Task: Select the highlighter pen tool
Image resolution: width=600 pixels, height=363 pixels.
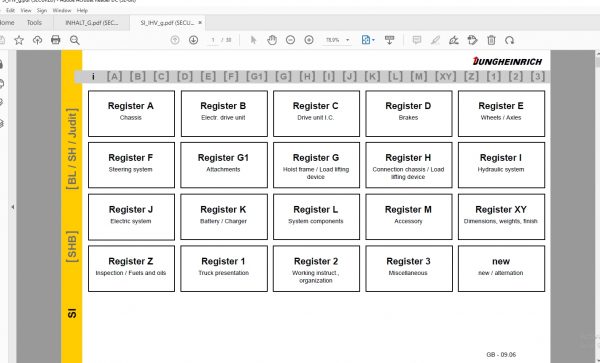Action: (435, 40)
